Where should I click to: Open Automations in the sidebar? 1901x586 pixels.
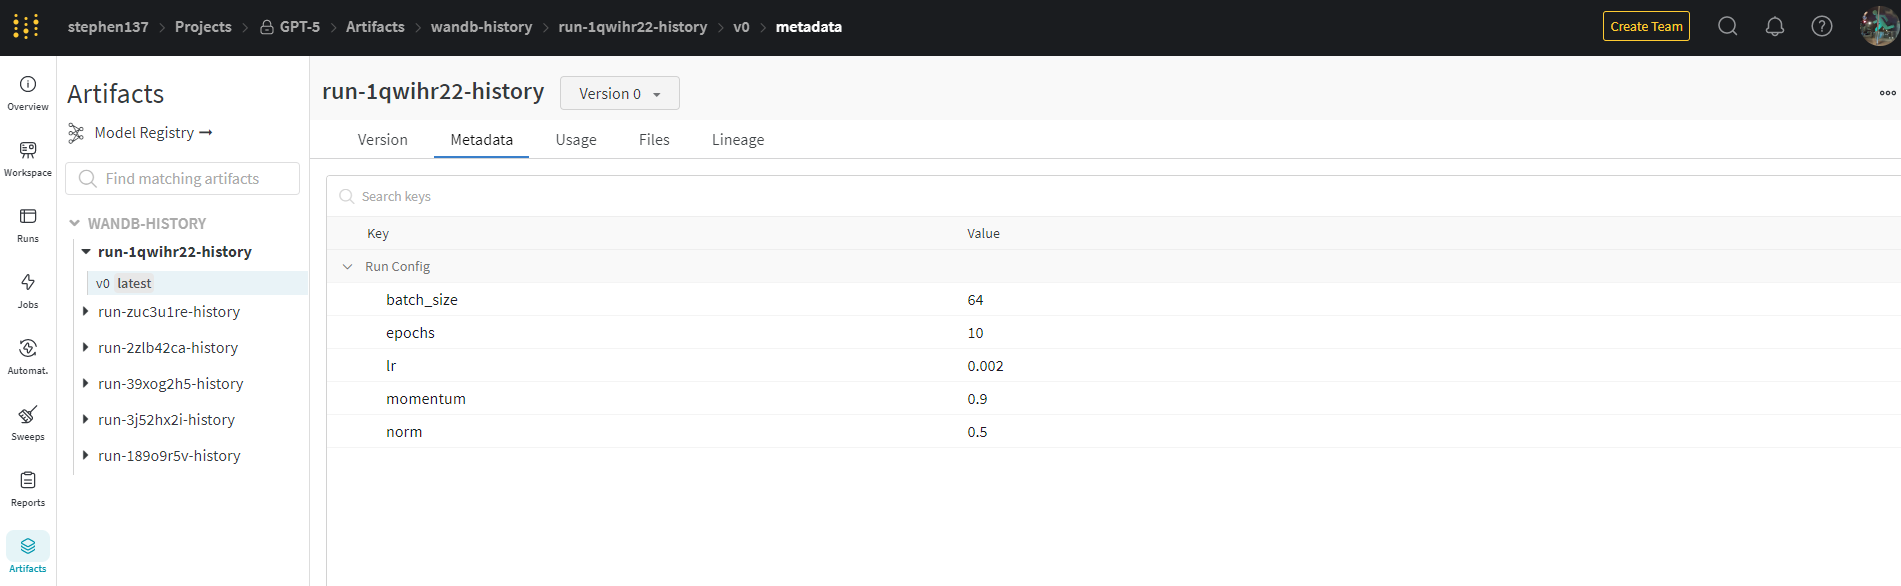click(x=28, y=356)
